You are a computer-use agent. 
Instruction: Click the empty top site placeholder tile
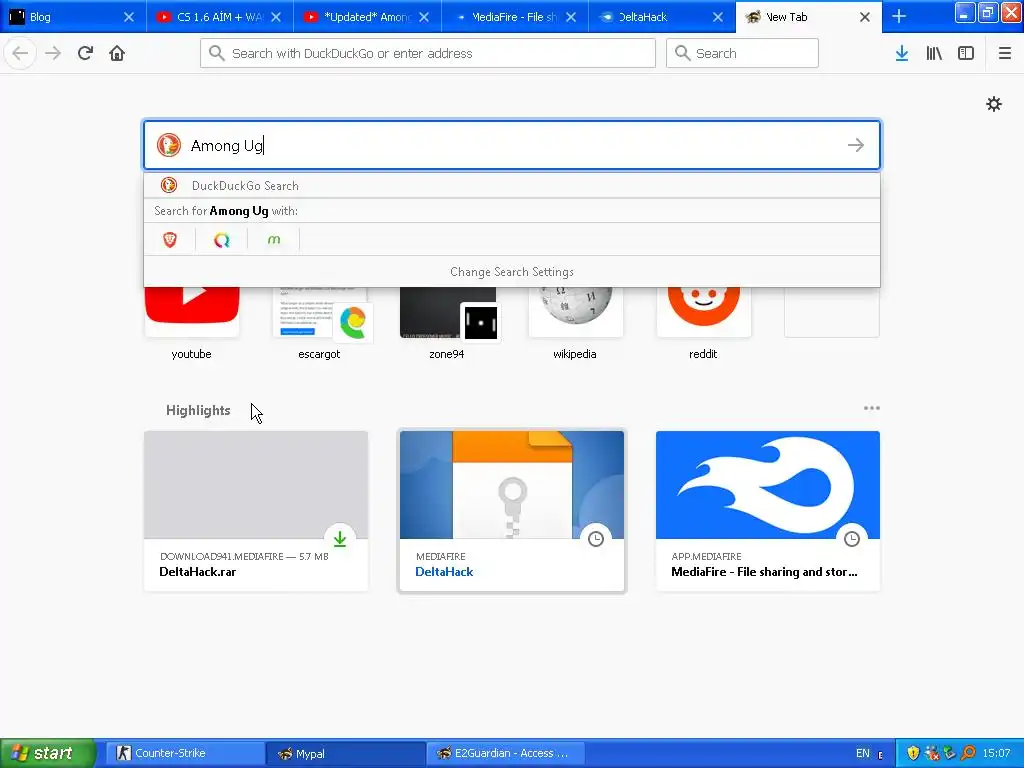click(831, 312)
